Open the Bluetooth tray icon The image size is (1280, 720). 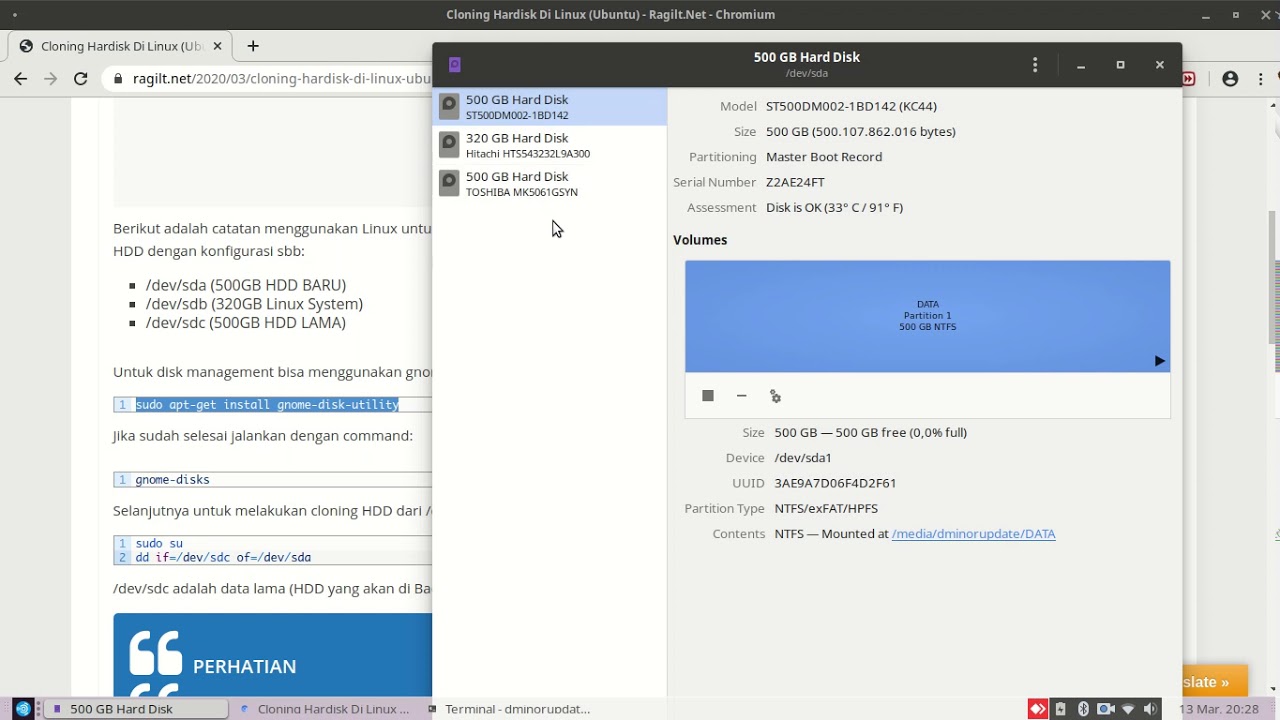[x=1083, y=709]
